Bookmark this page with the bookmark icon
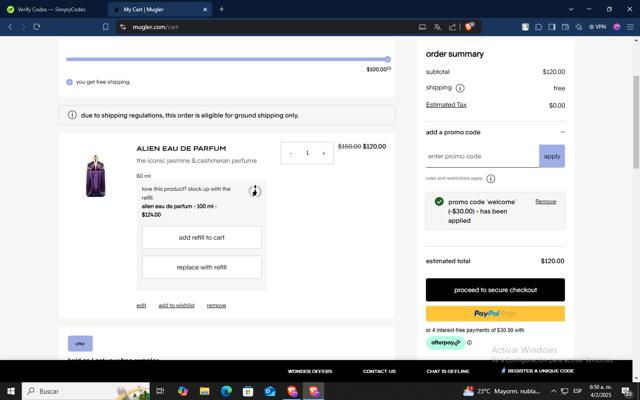640x400 pixels. 105,27
